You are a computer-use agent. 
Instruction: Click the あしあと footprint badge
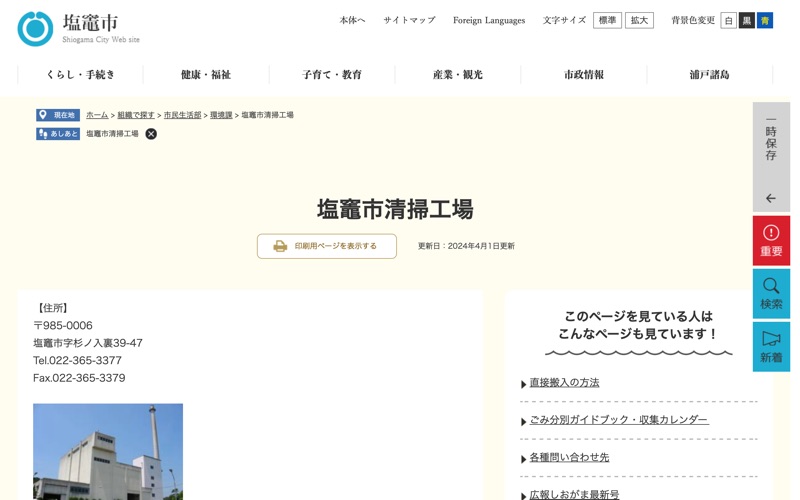[x=58, y=134]
